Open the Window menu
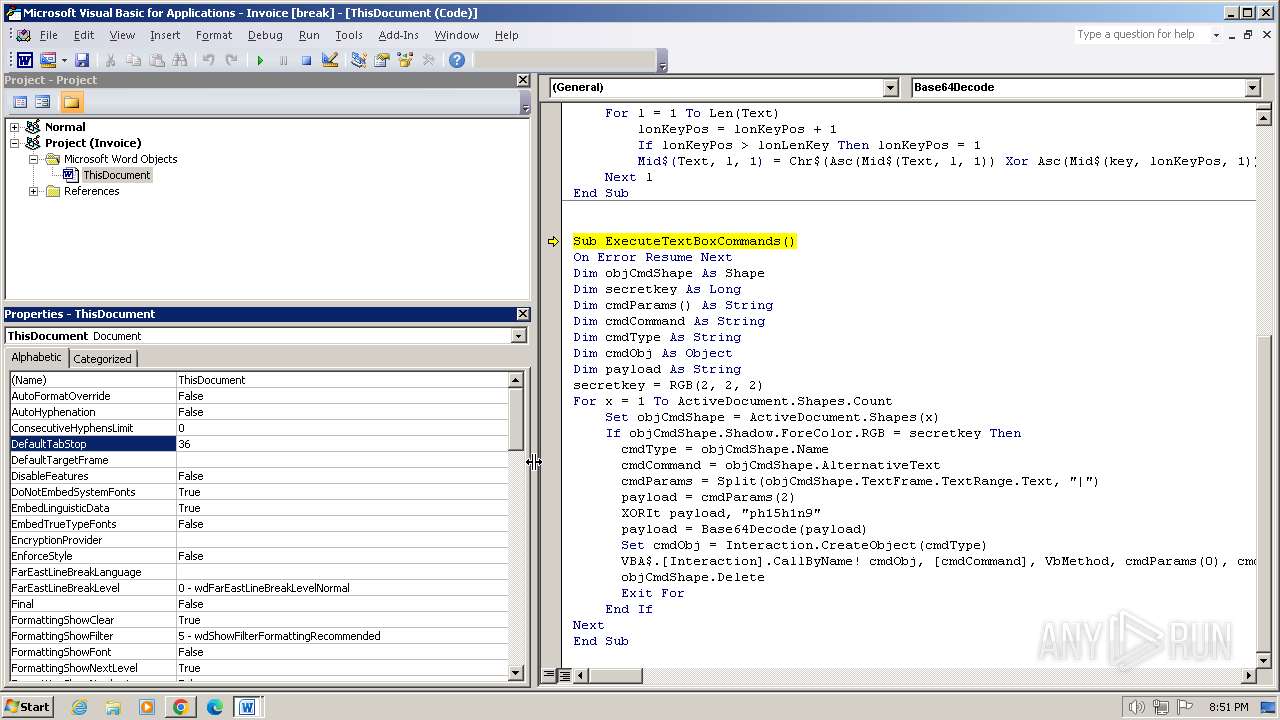This screenshot has height=720, width=1280. point(456,35)
